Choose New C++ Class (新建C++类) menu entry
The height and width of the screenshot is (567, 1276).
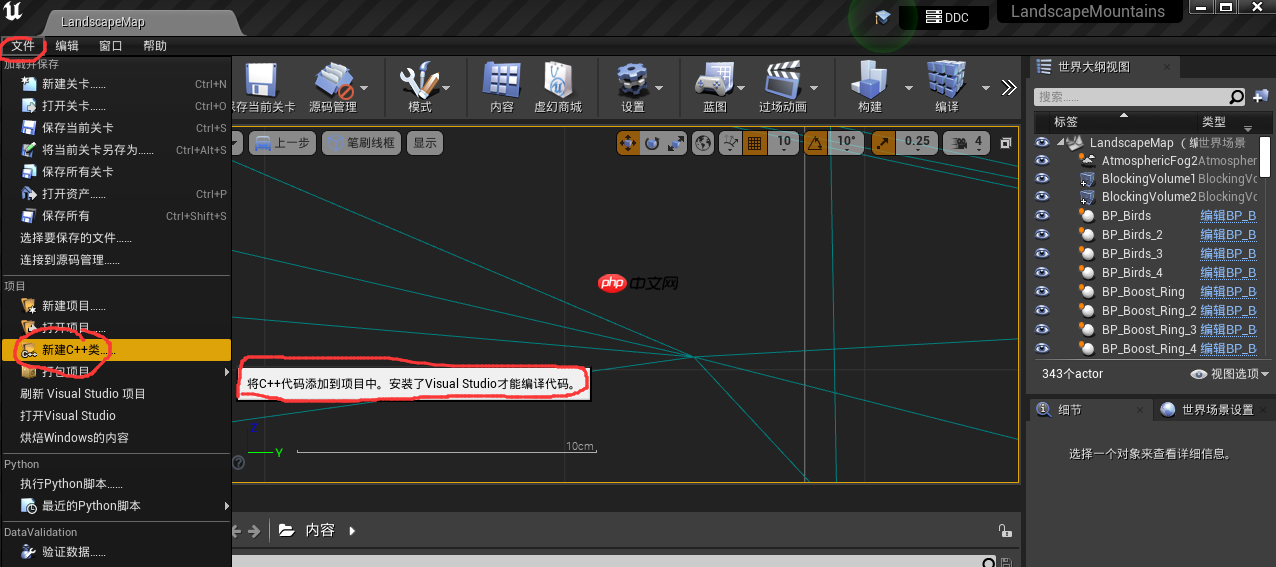click(x=116, y=350)
